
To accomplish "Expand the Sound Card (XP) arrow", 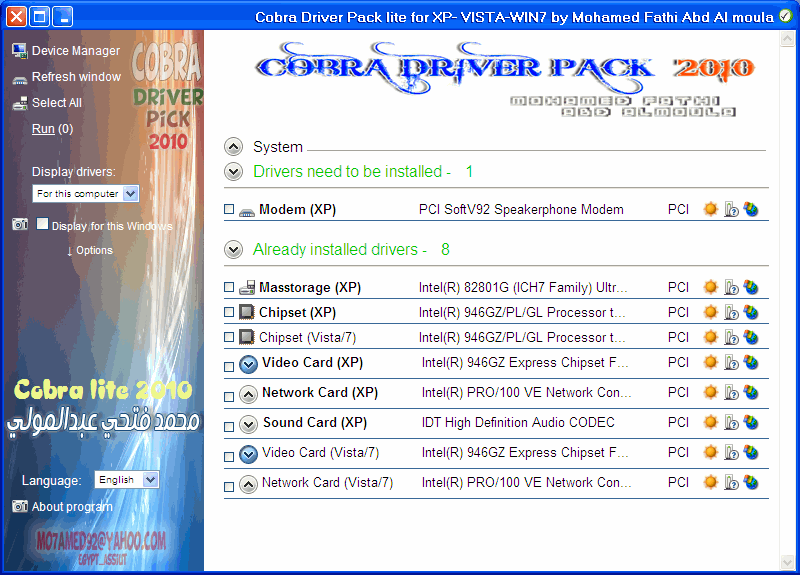I will [248, 424].
